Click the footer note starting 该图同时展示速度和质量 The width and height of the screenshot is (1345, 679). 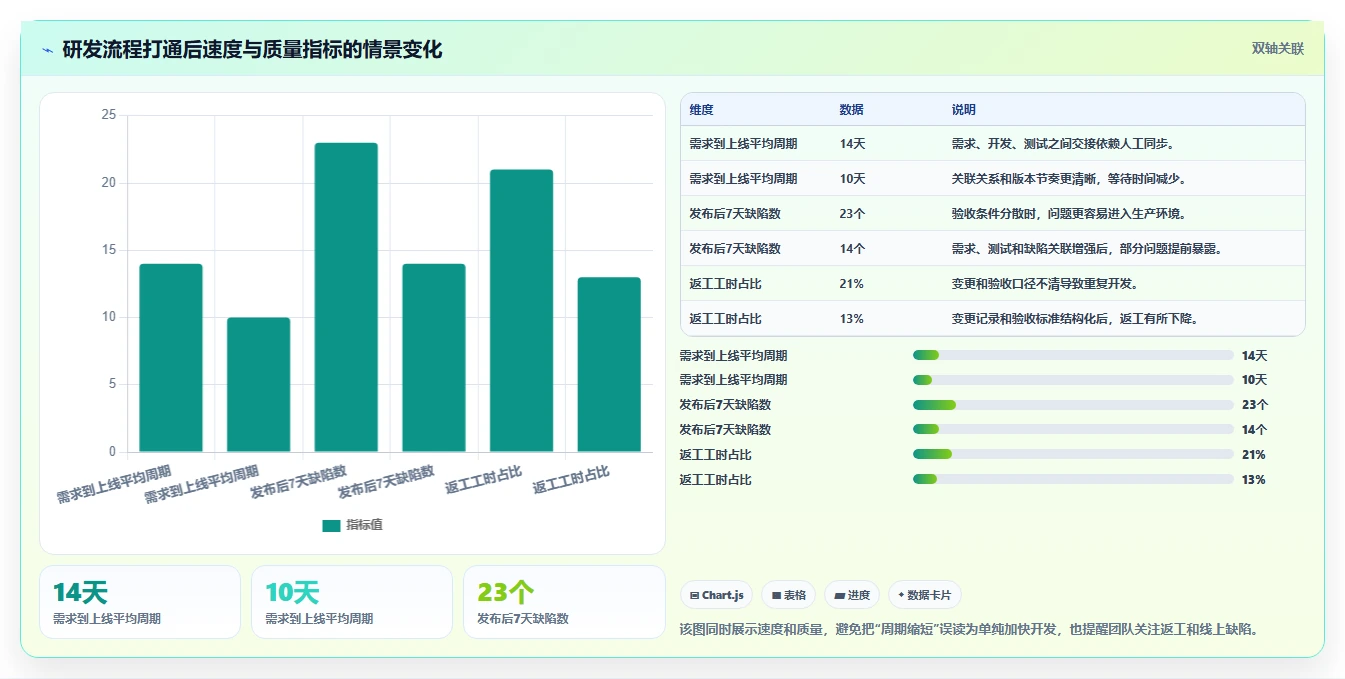point(969,630)
